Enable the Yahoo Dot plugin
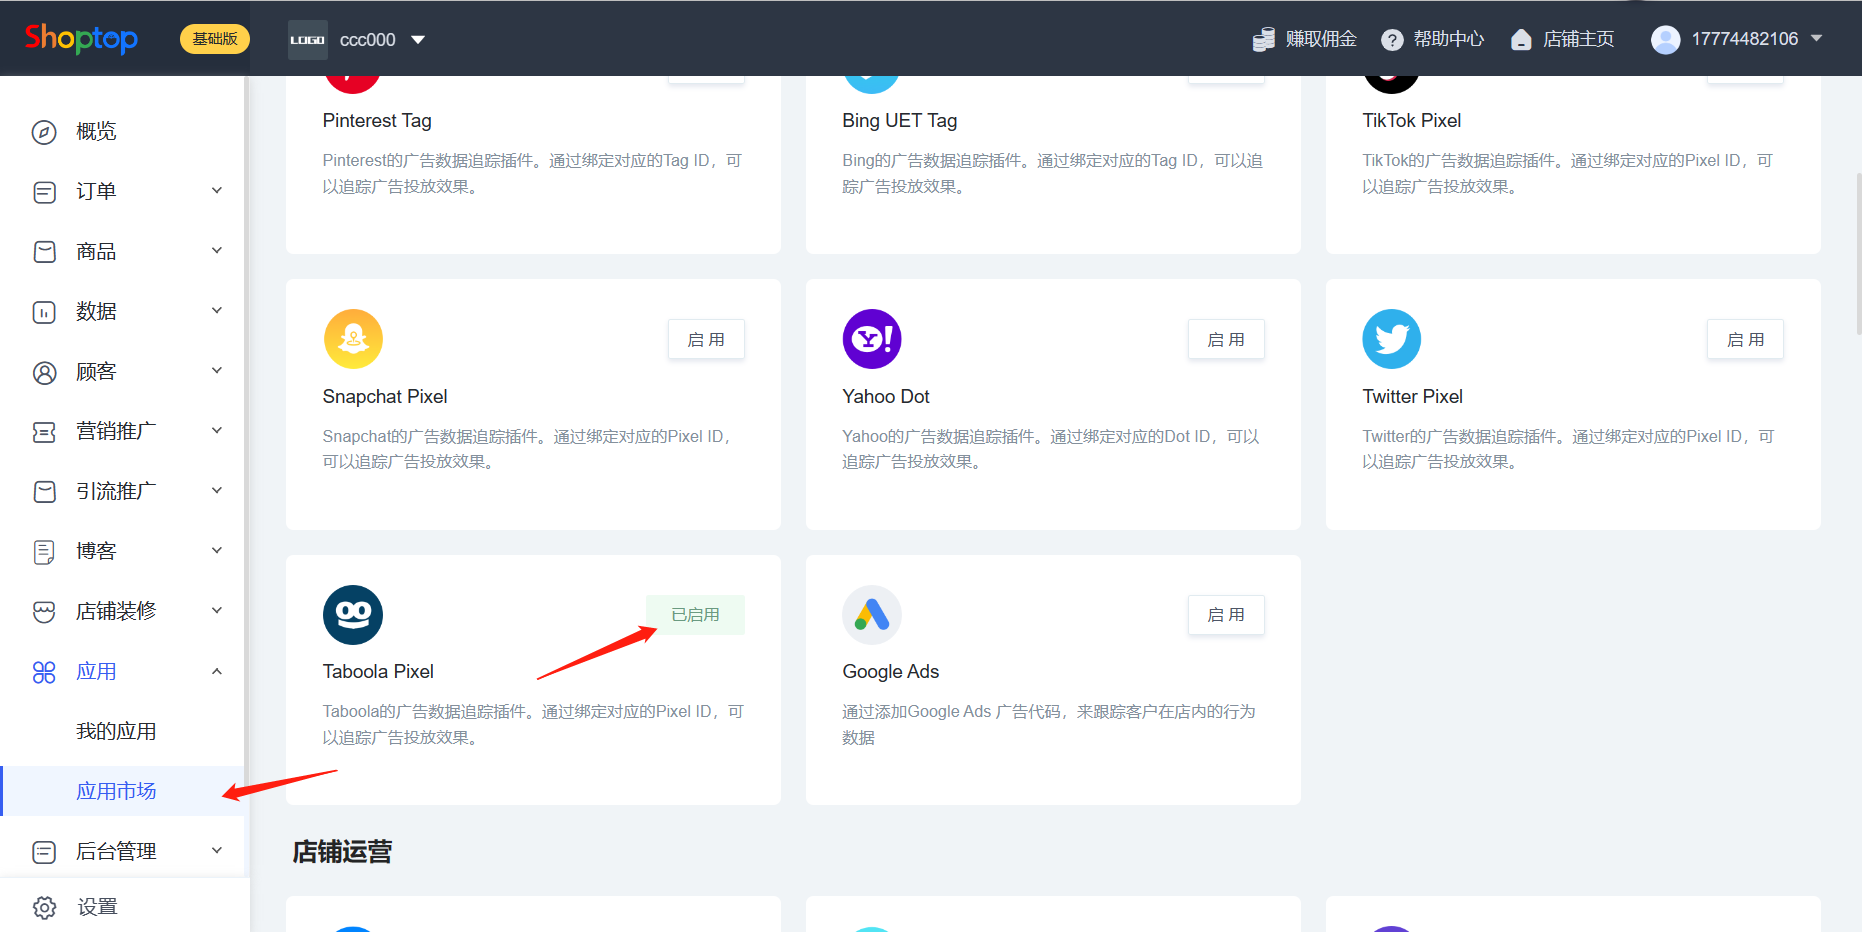The width and height of the screenshot is (1862, 932). click(1226, 340)
